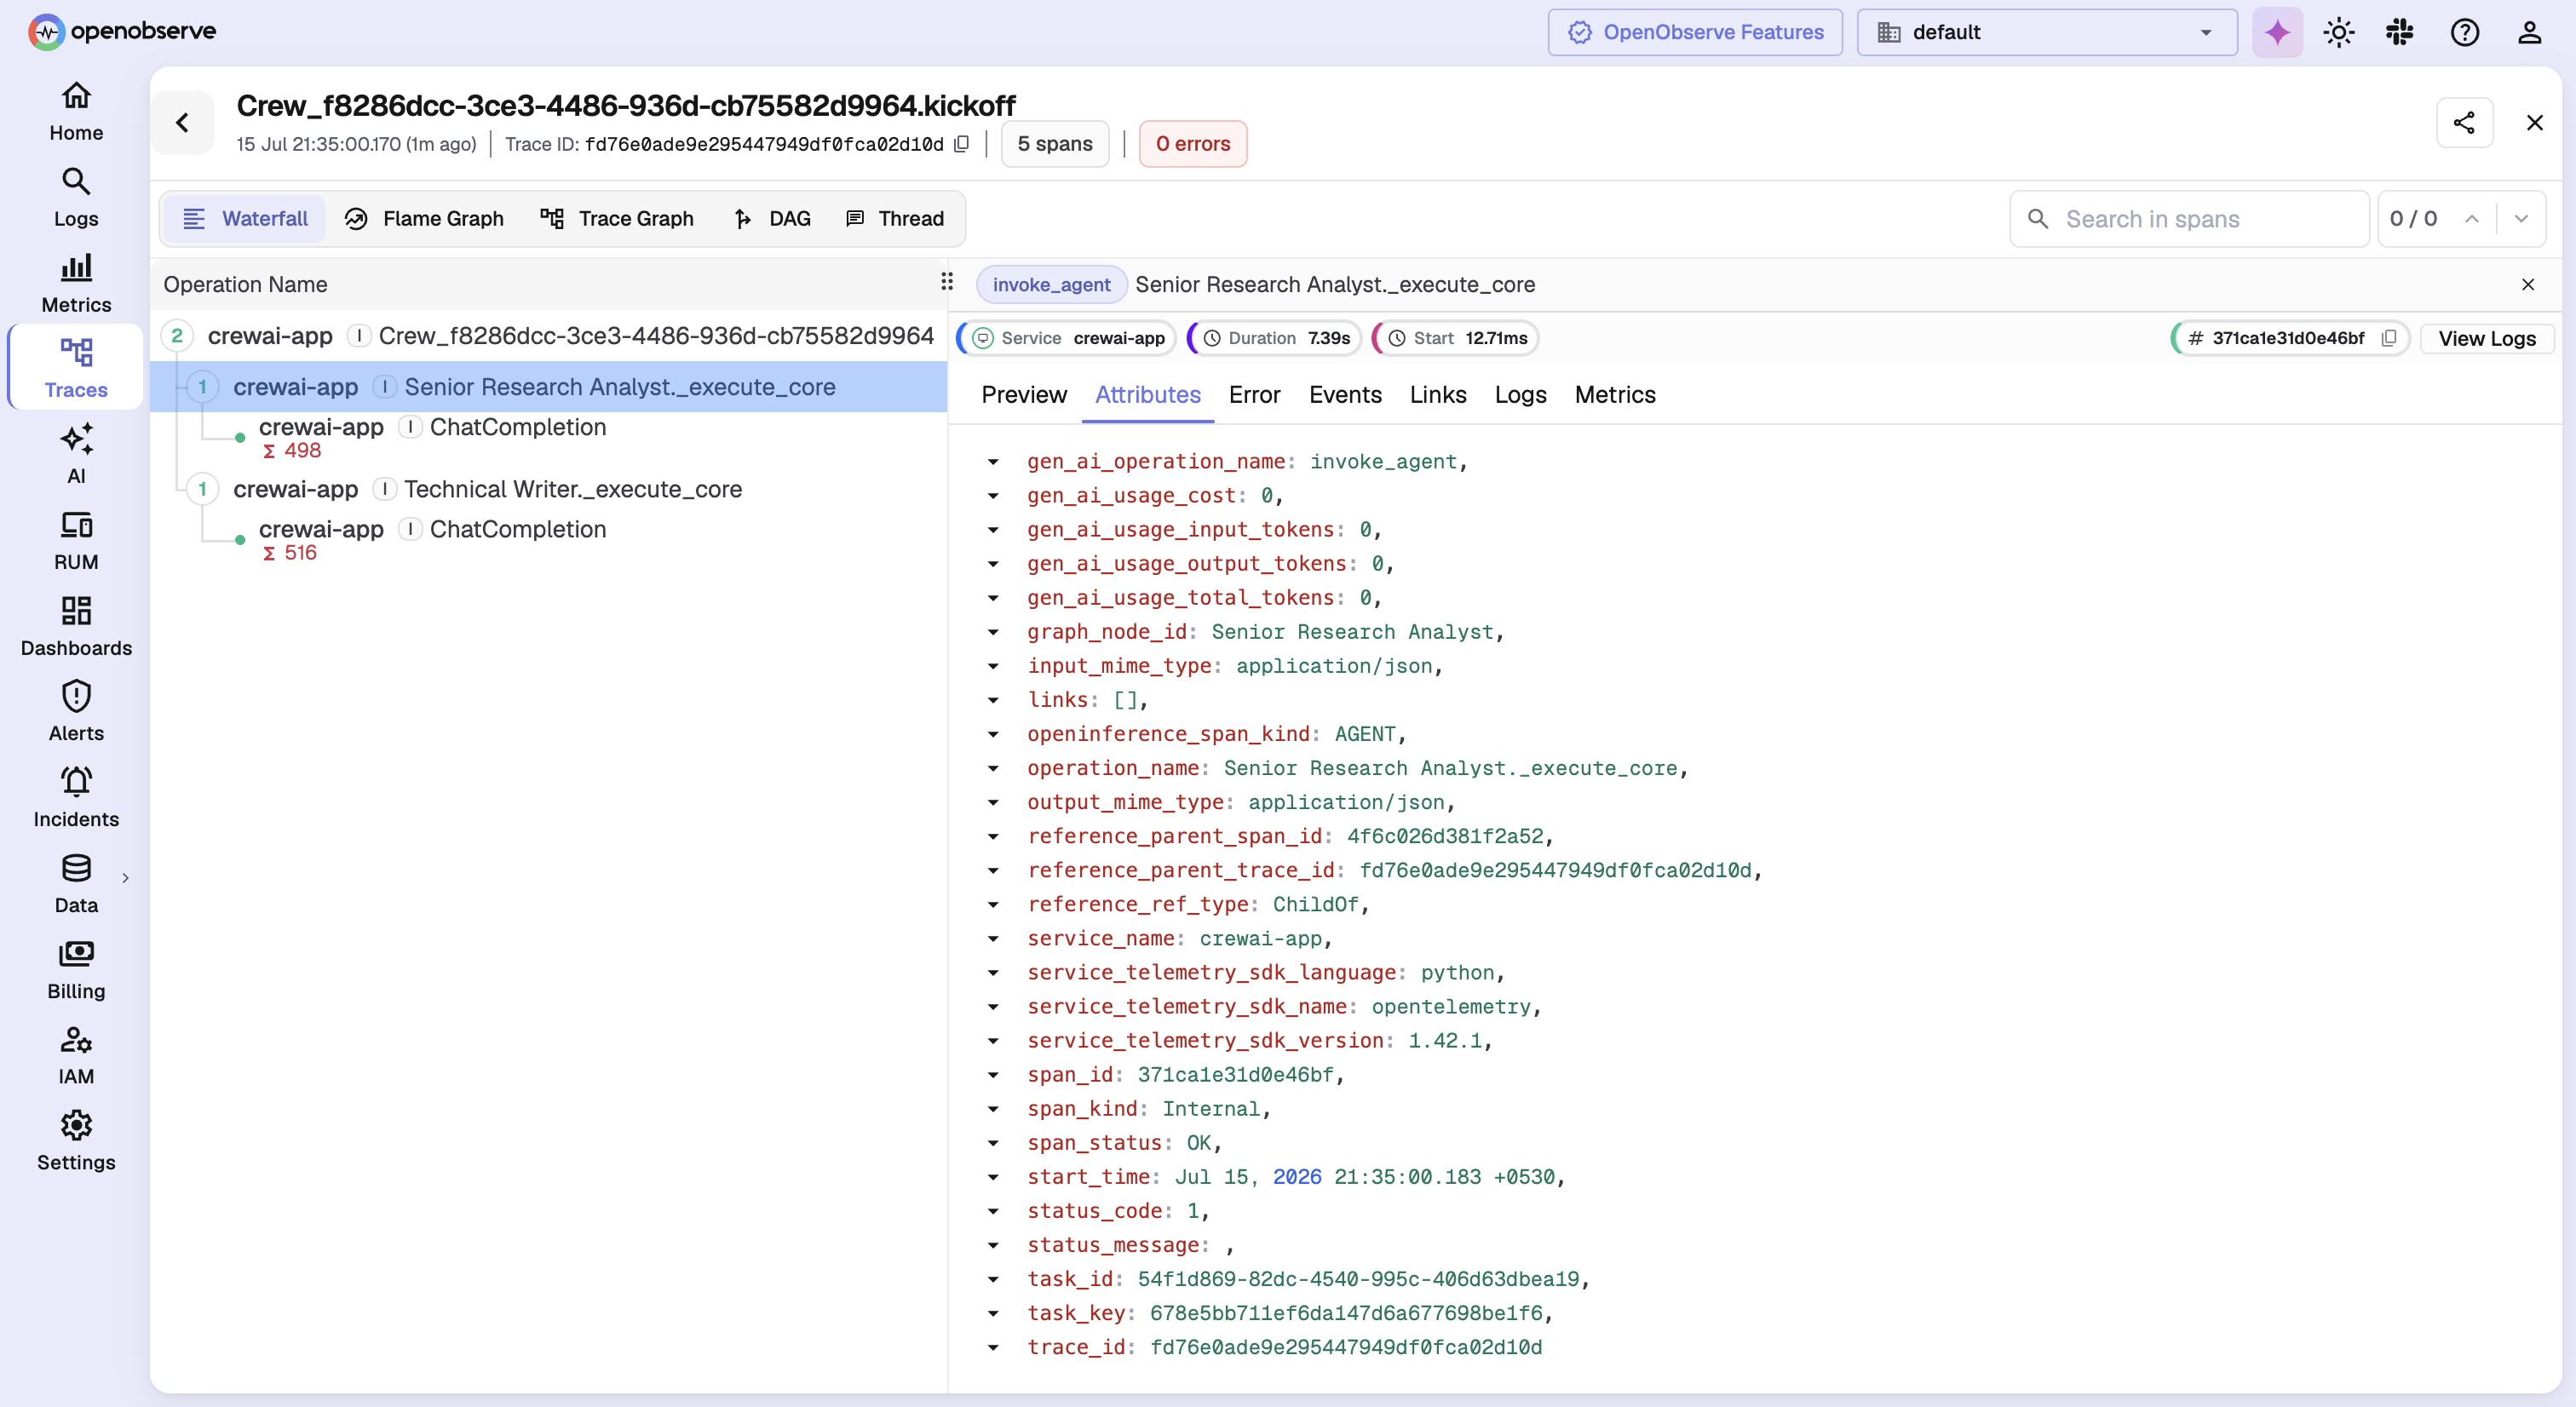The height and width of the screenshot is (1407, 2576).
Task: Select the ChatCompletion span with 498 tokens
Action: (x=548, y=437)
